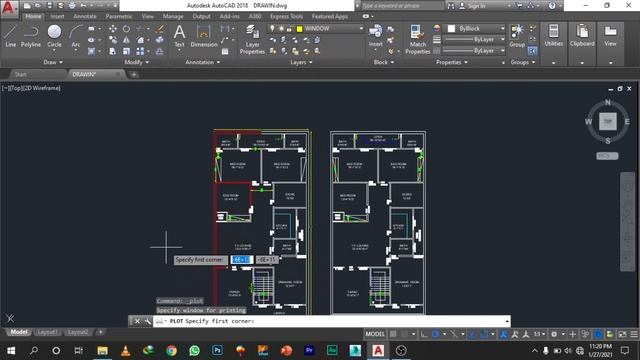Open the Insert ribbon tab
640x360 pixels.
point(57,16)
